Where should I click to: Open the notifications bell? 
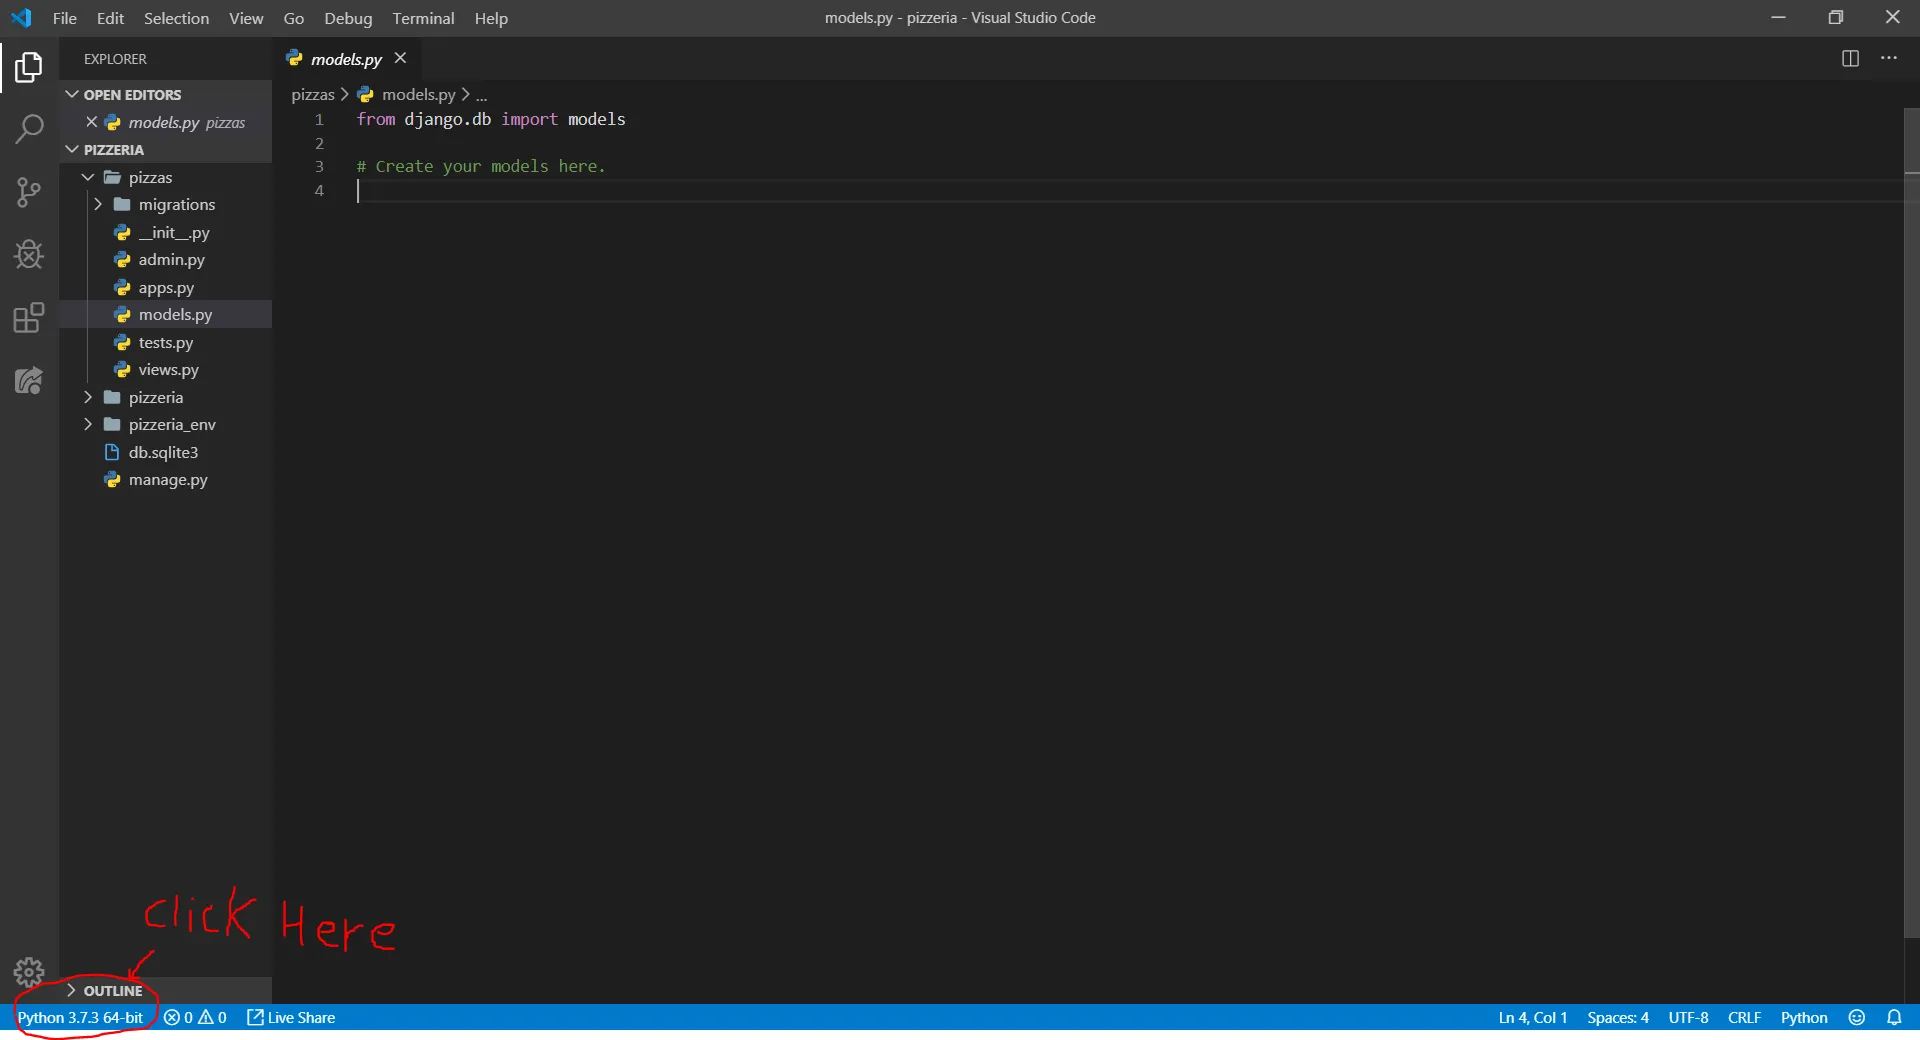coord(1894,1017)
